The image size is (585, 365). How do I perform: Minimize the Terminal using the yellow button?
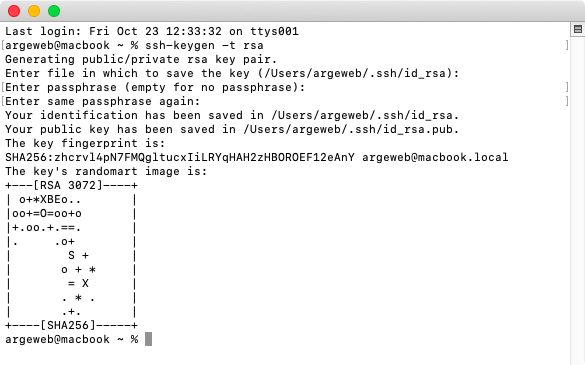(x=34, y=11)
